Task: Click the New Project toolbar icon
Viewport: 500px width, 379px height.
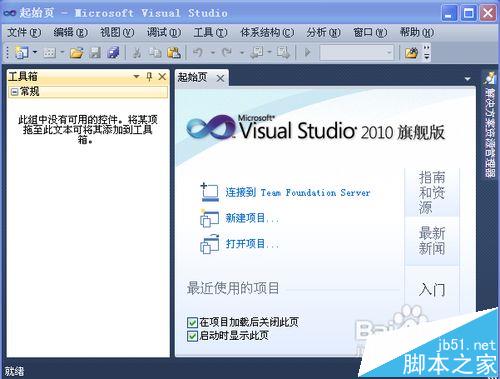Action: [x=21, y=52]
